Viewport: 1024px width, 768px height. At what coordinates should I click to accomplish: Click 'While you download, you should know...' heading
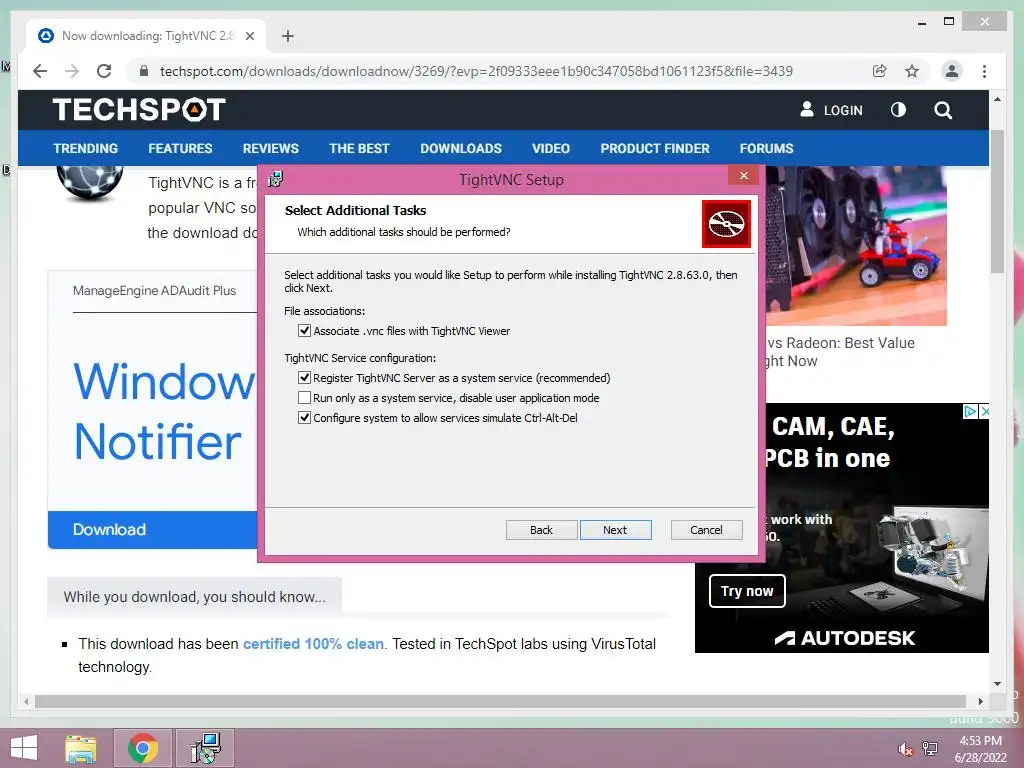[195, 597]
